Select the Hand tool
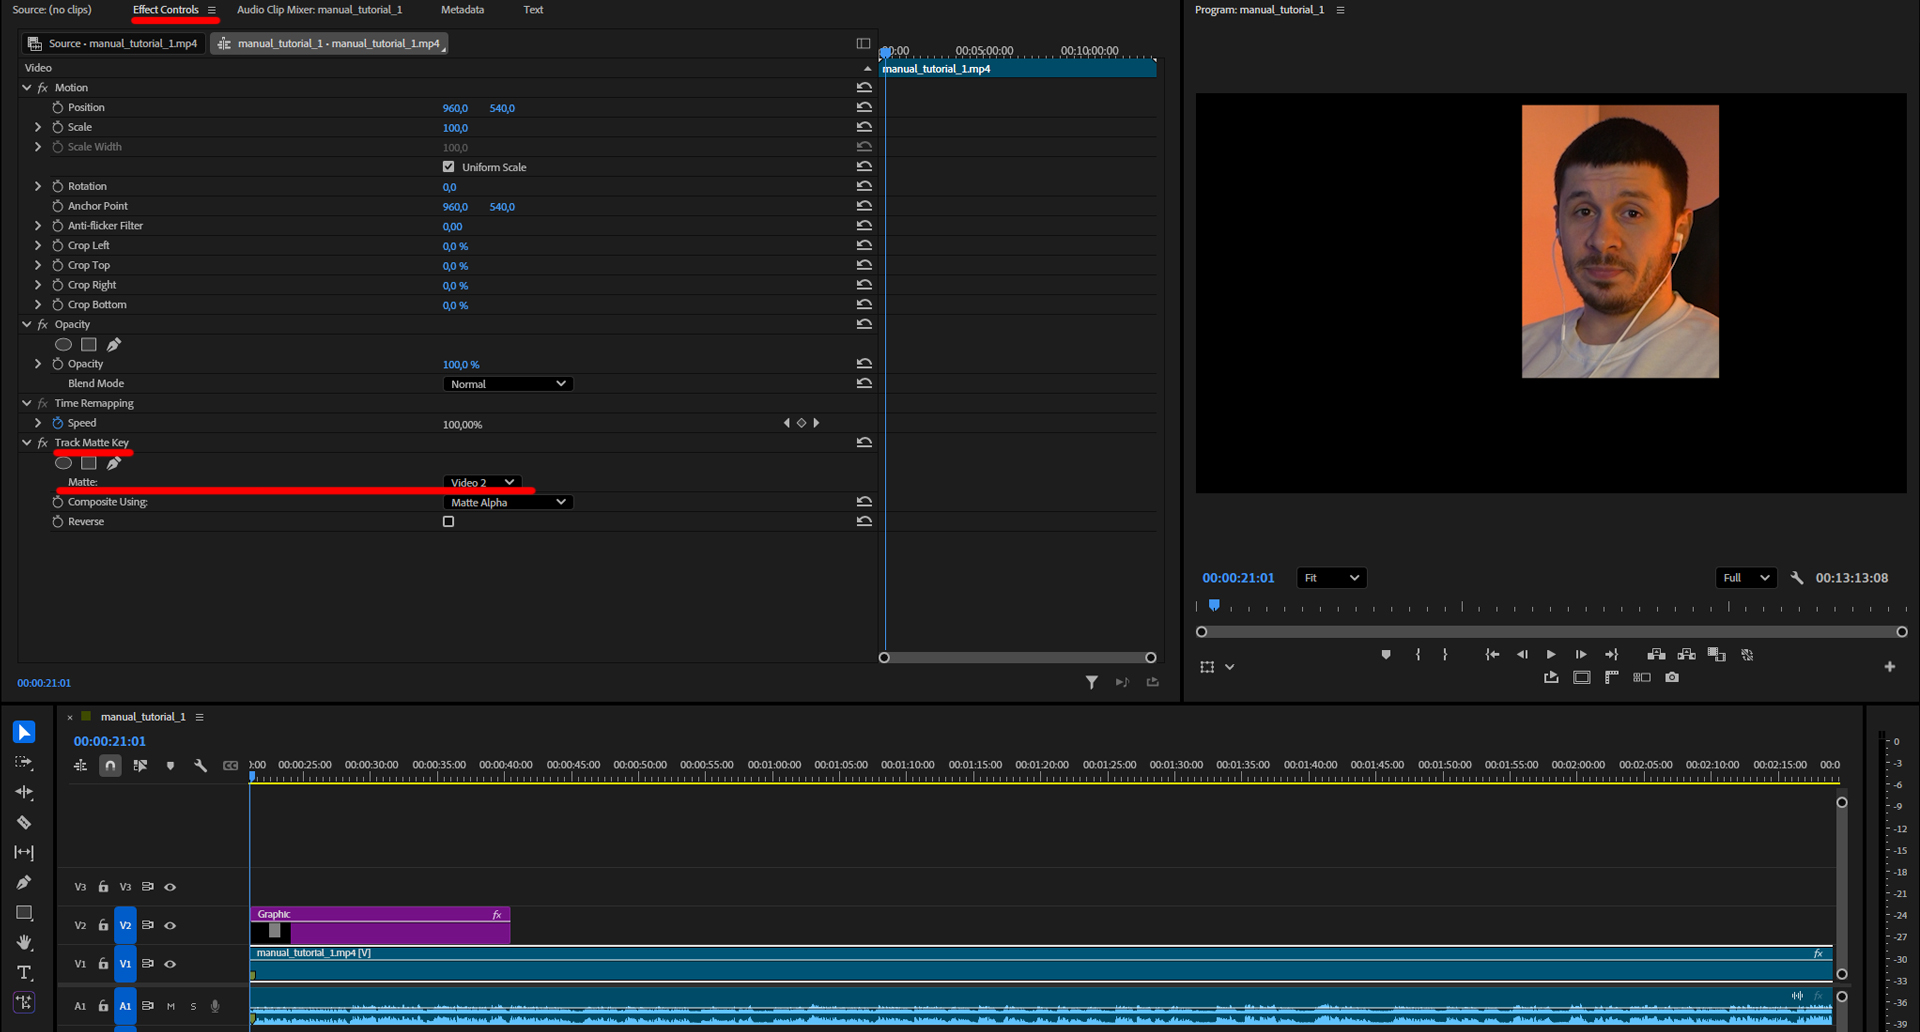This screenshot has height=1032, width=1920. tap(24, 943)
